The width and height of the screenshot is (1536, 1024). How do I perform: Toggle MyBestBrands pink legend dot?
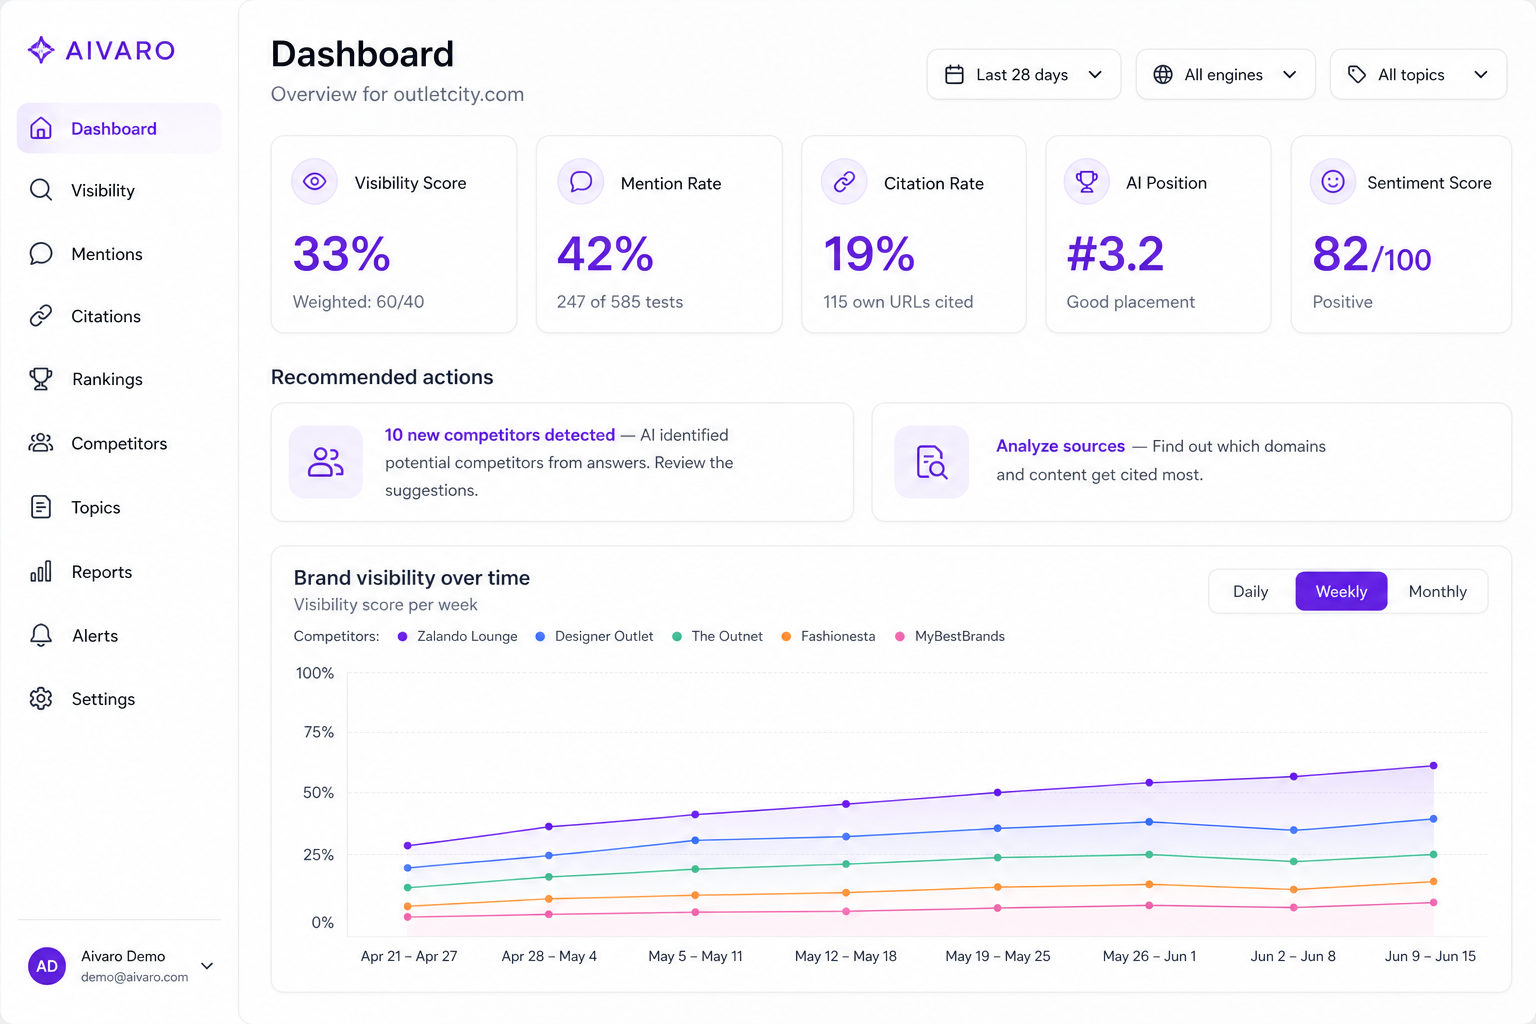click(x=900, y=636)
